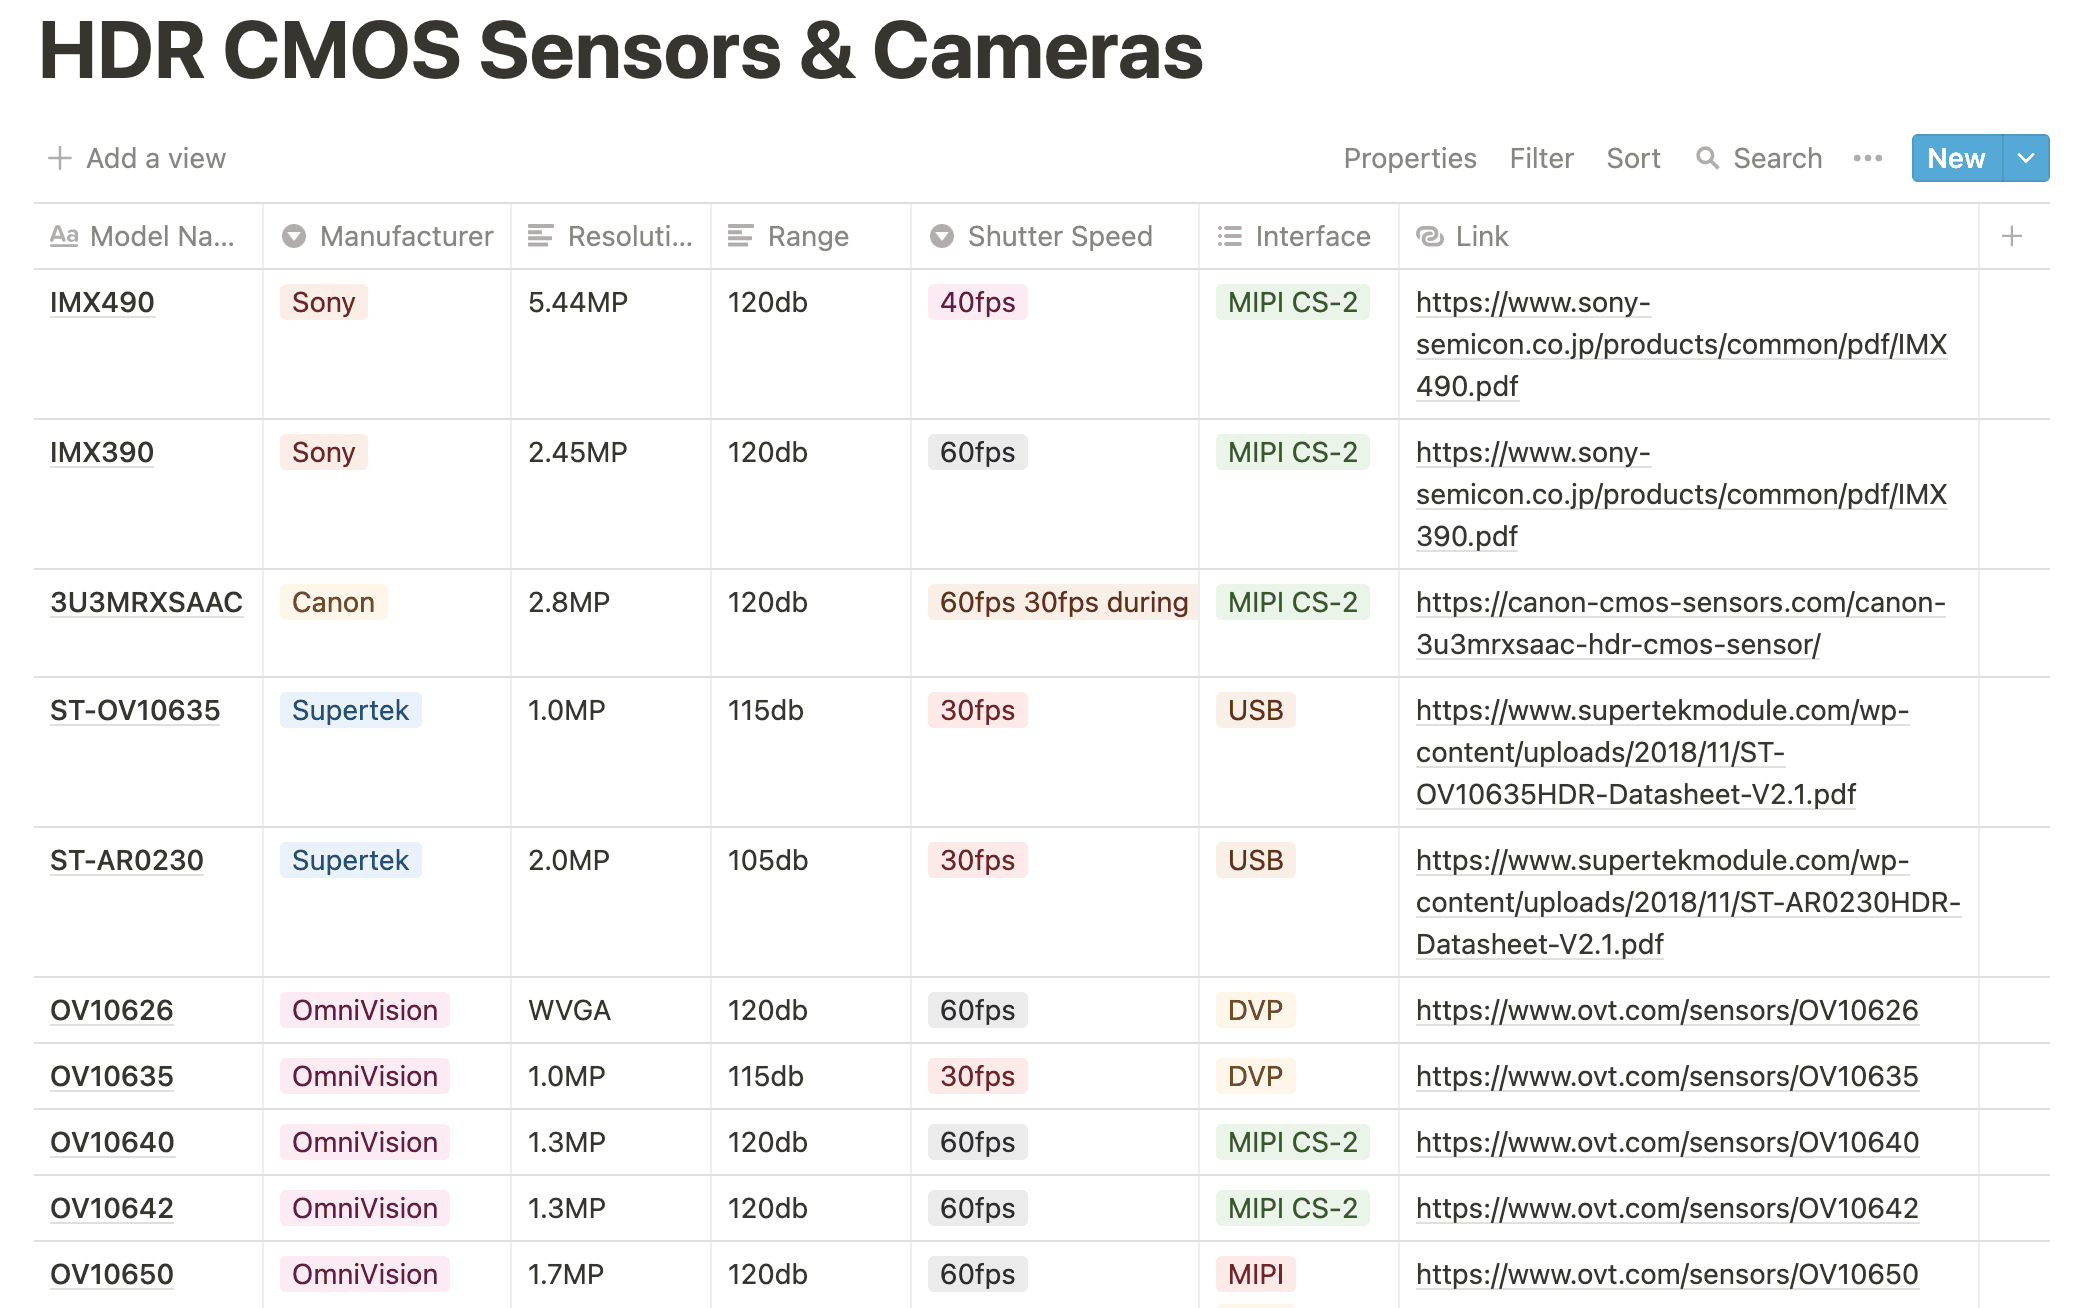Click the Manufacturer column select icon
The image size is (2082, 1308).
click(293, 236)
